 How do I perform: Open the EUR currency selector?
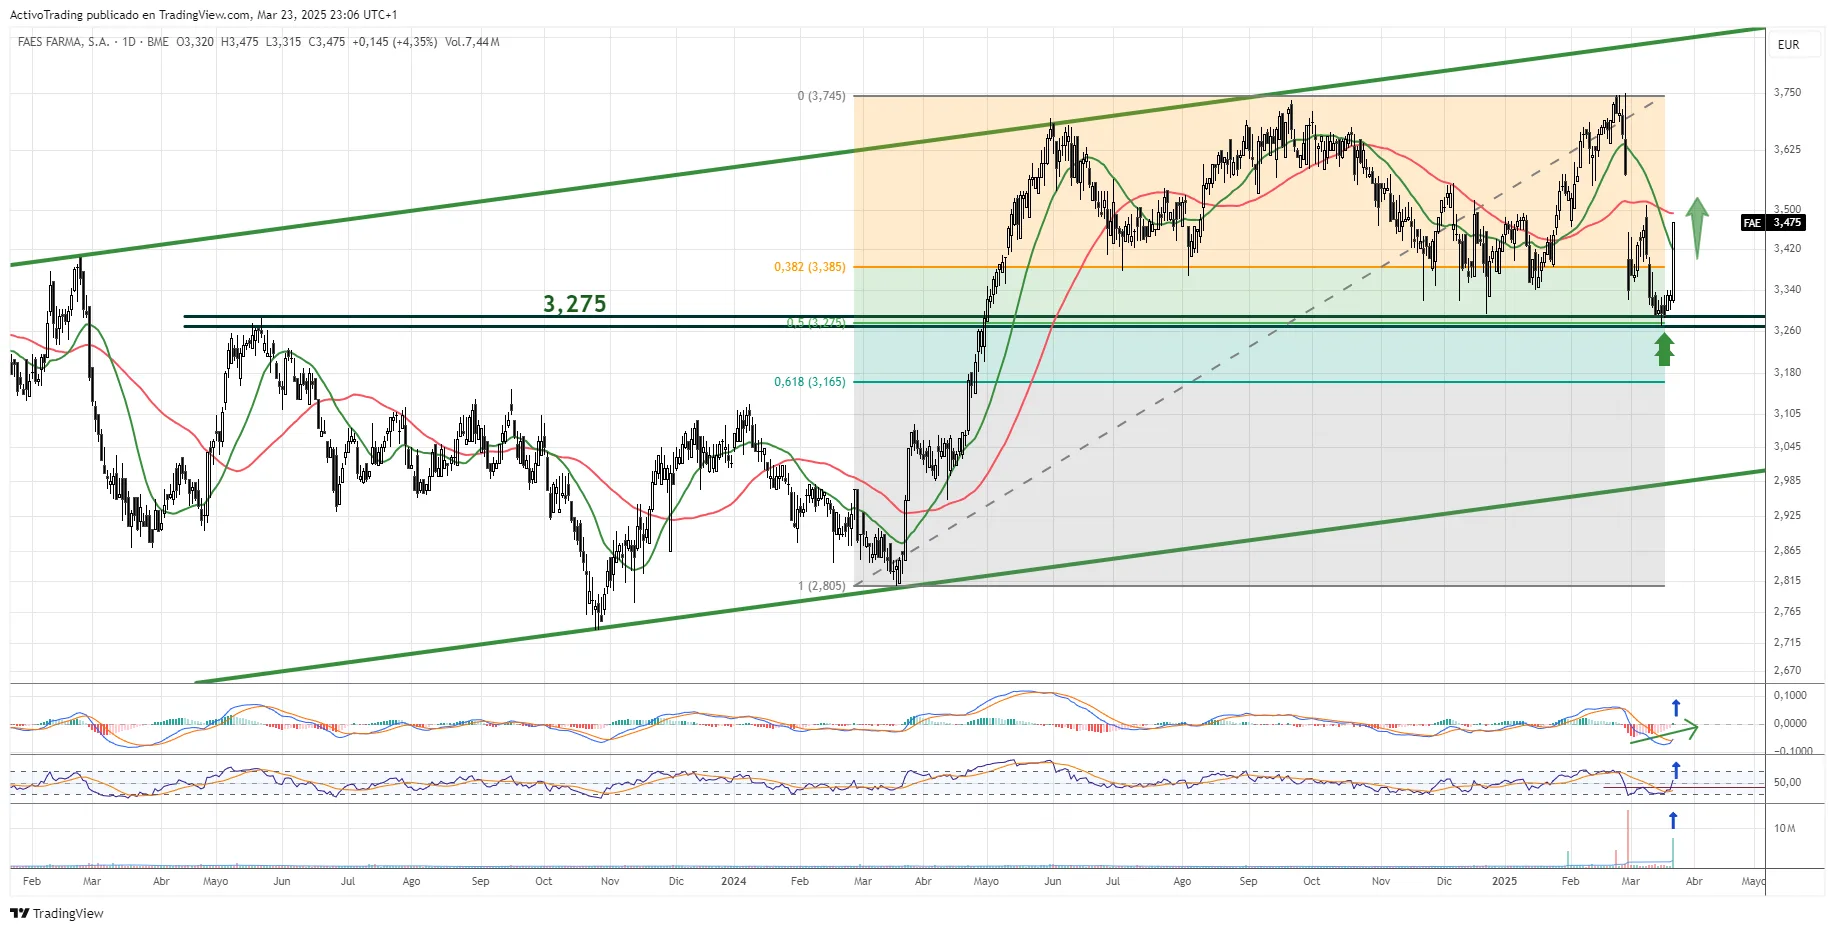pyautogui.click(x=1788, y=45)
